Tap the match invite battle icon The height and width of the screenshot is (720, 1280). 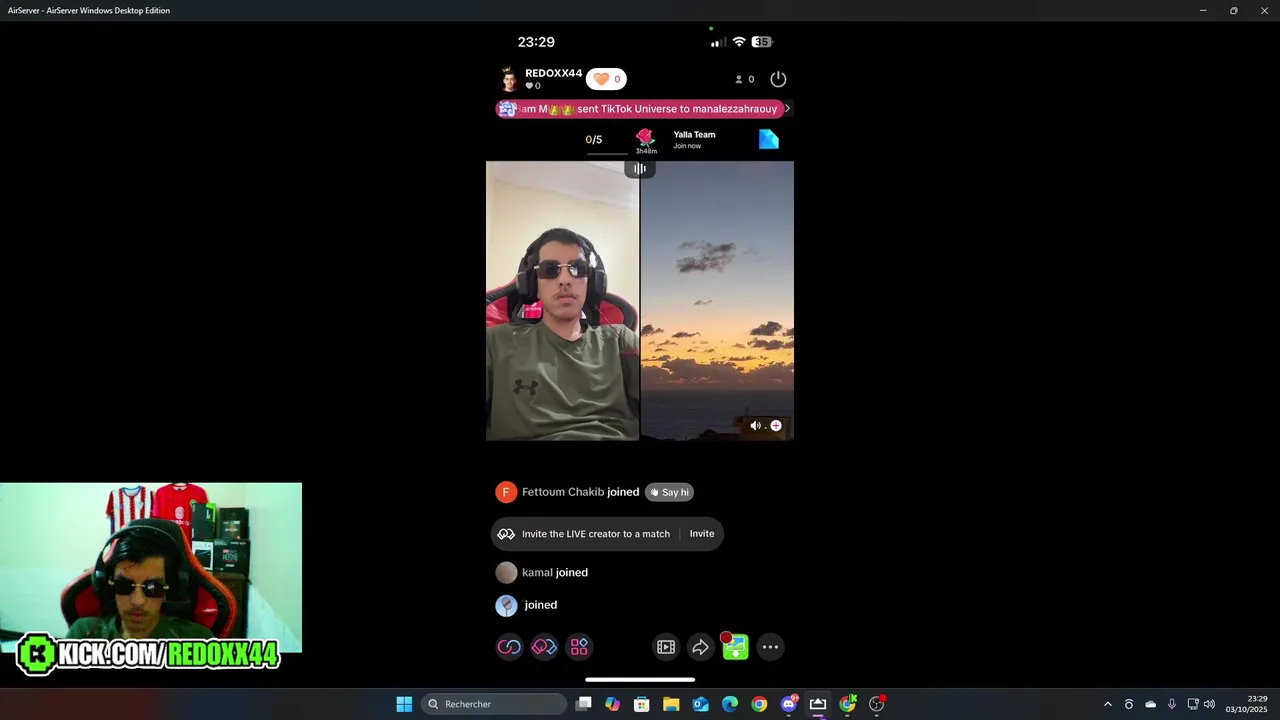tap(506, 534)
